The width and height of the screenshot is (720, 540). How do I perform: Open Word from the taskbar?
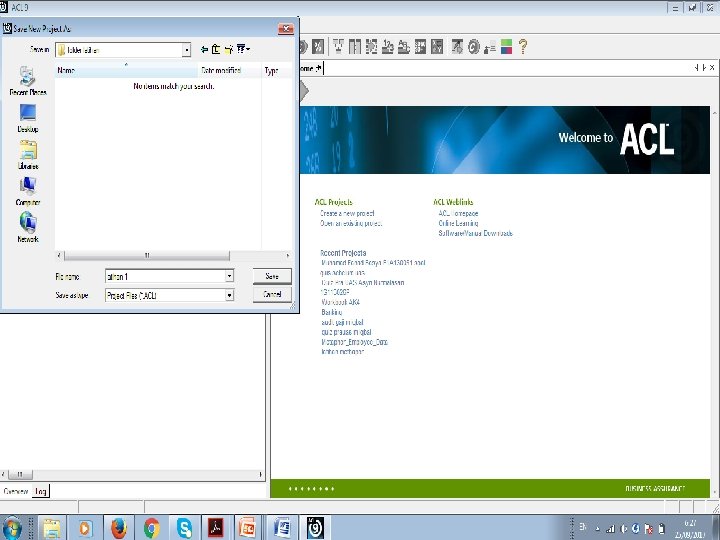282,528
